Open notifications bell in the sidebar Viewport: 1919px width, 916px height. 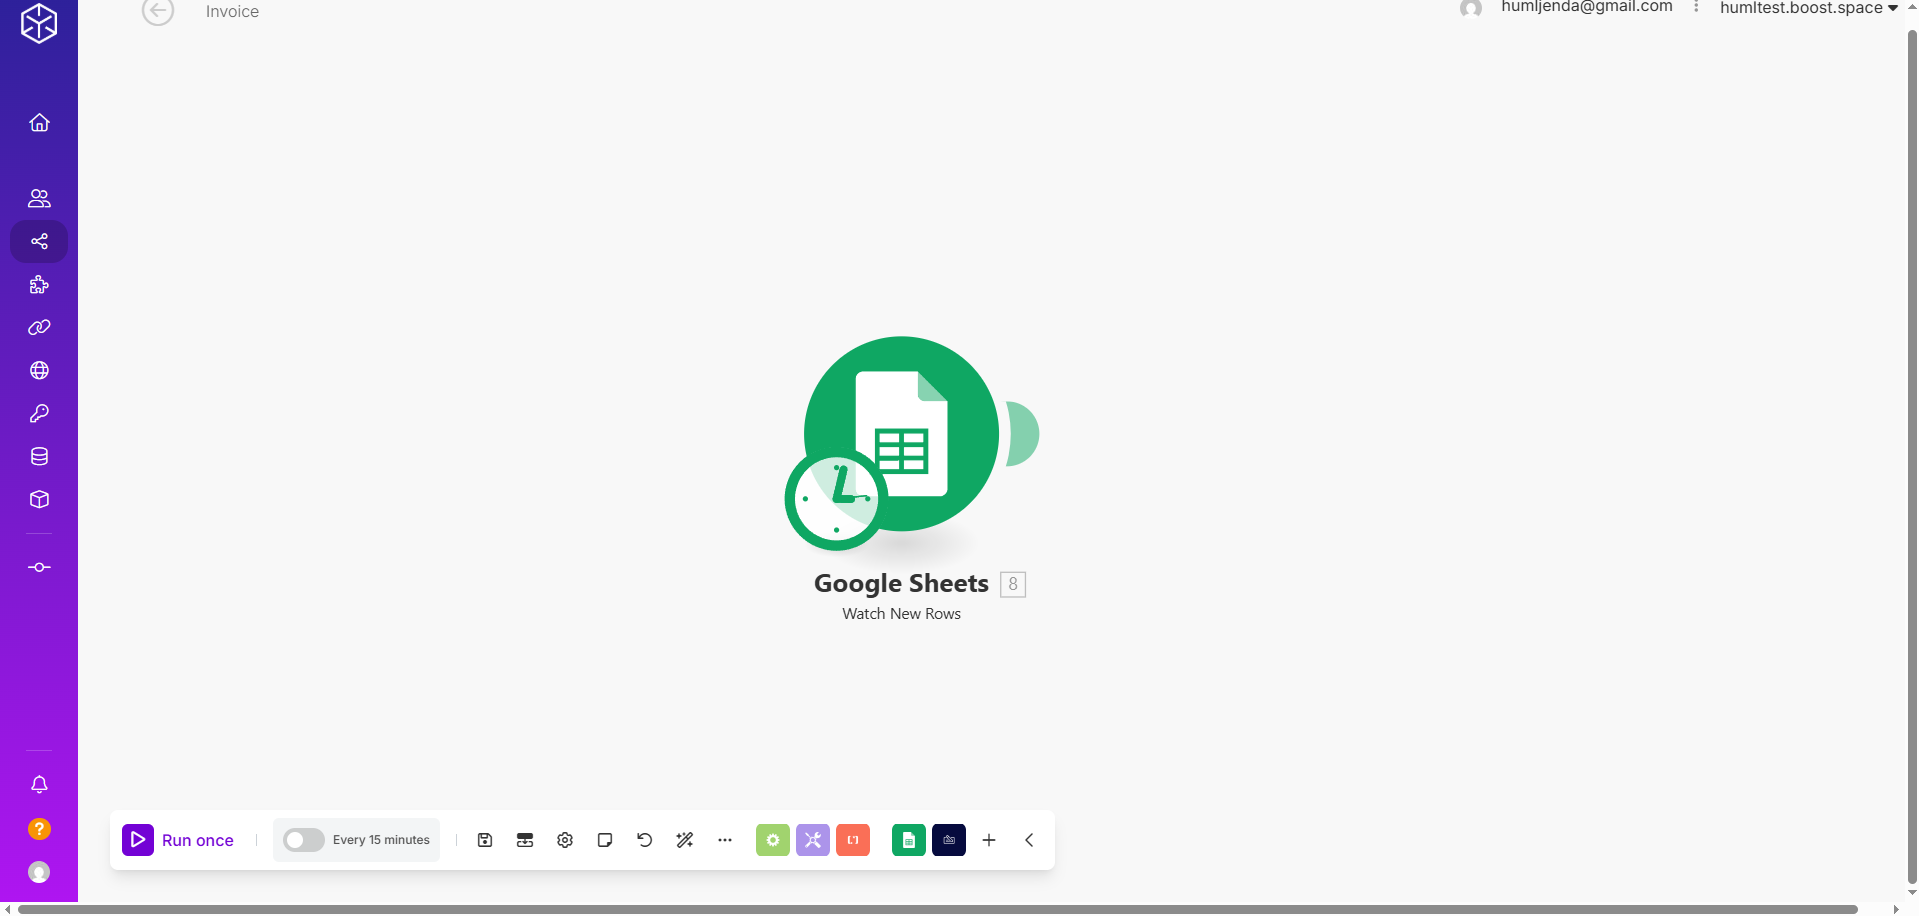pos(39,785)
